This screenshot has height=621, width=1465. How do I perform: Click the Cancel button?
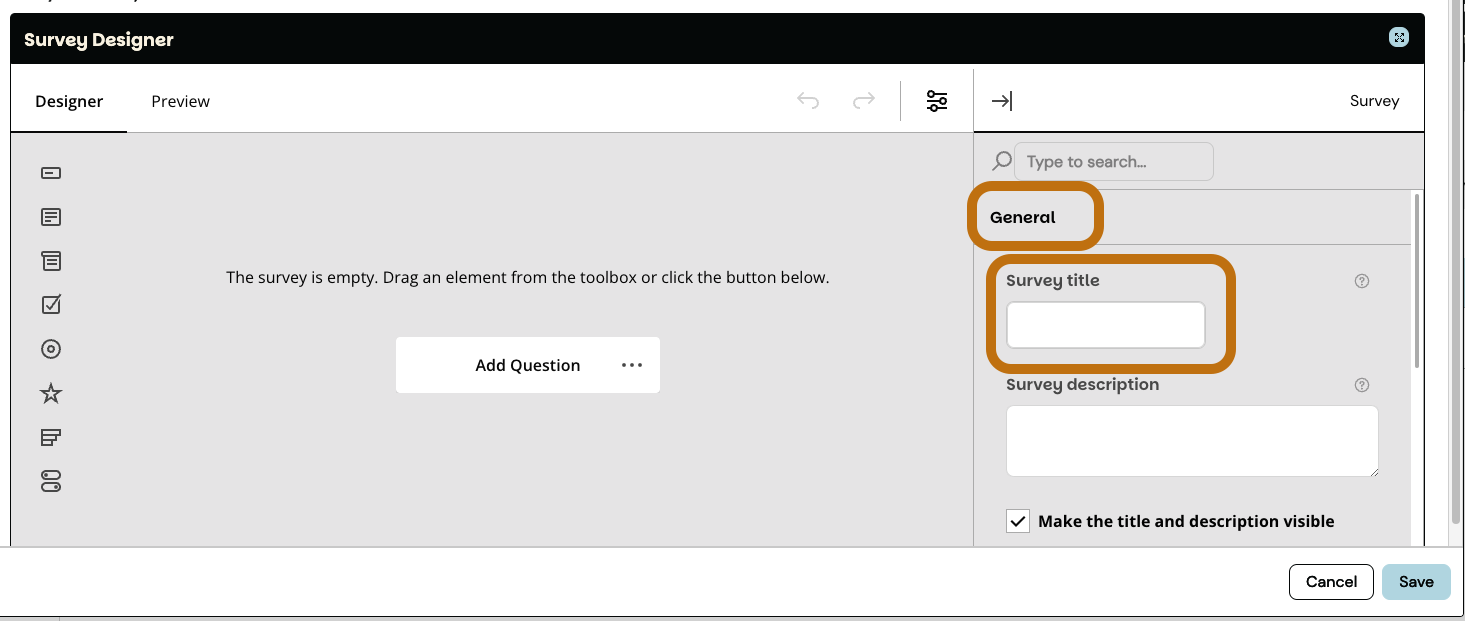coord(1331,581)
